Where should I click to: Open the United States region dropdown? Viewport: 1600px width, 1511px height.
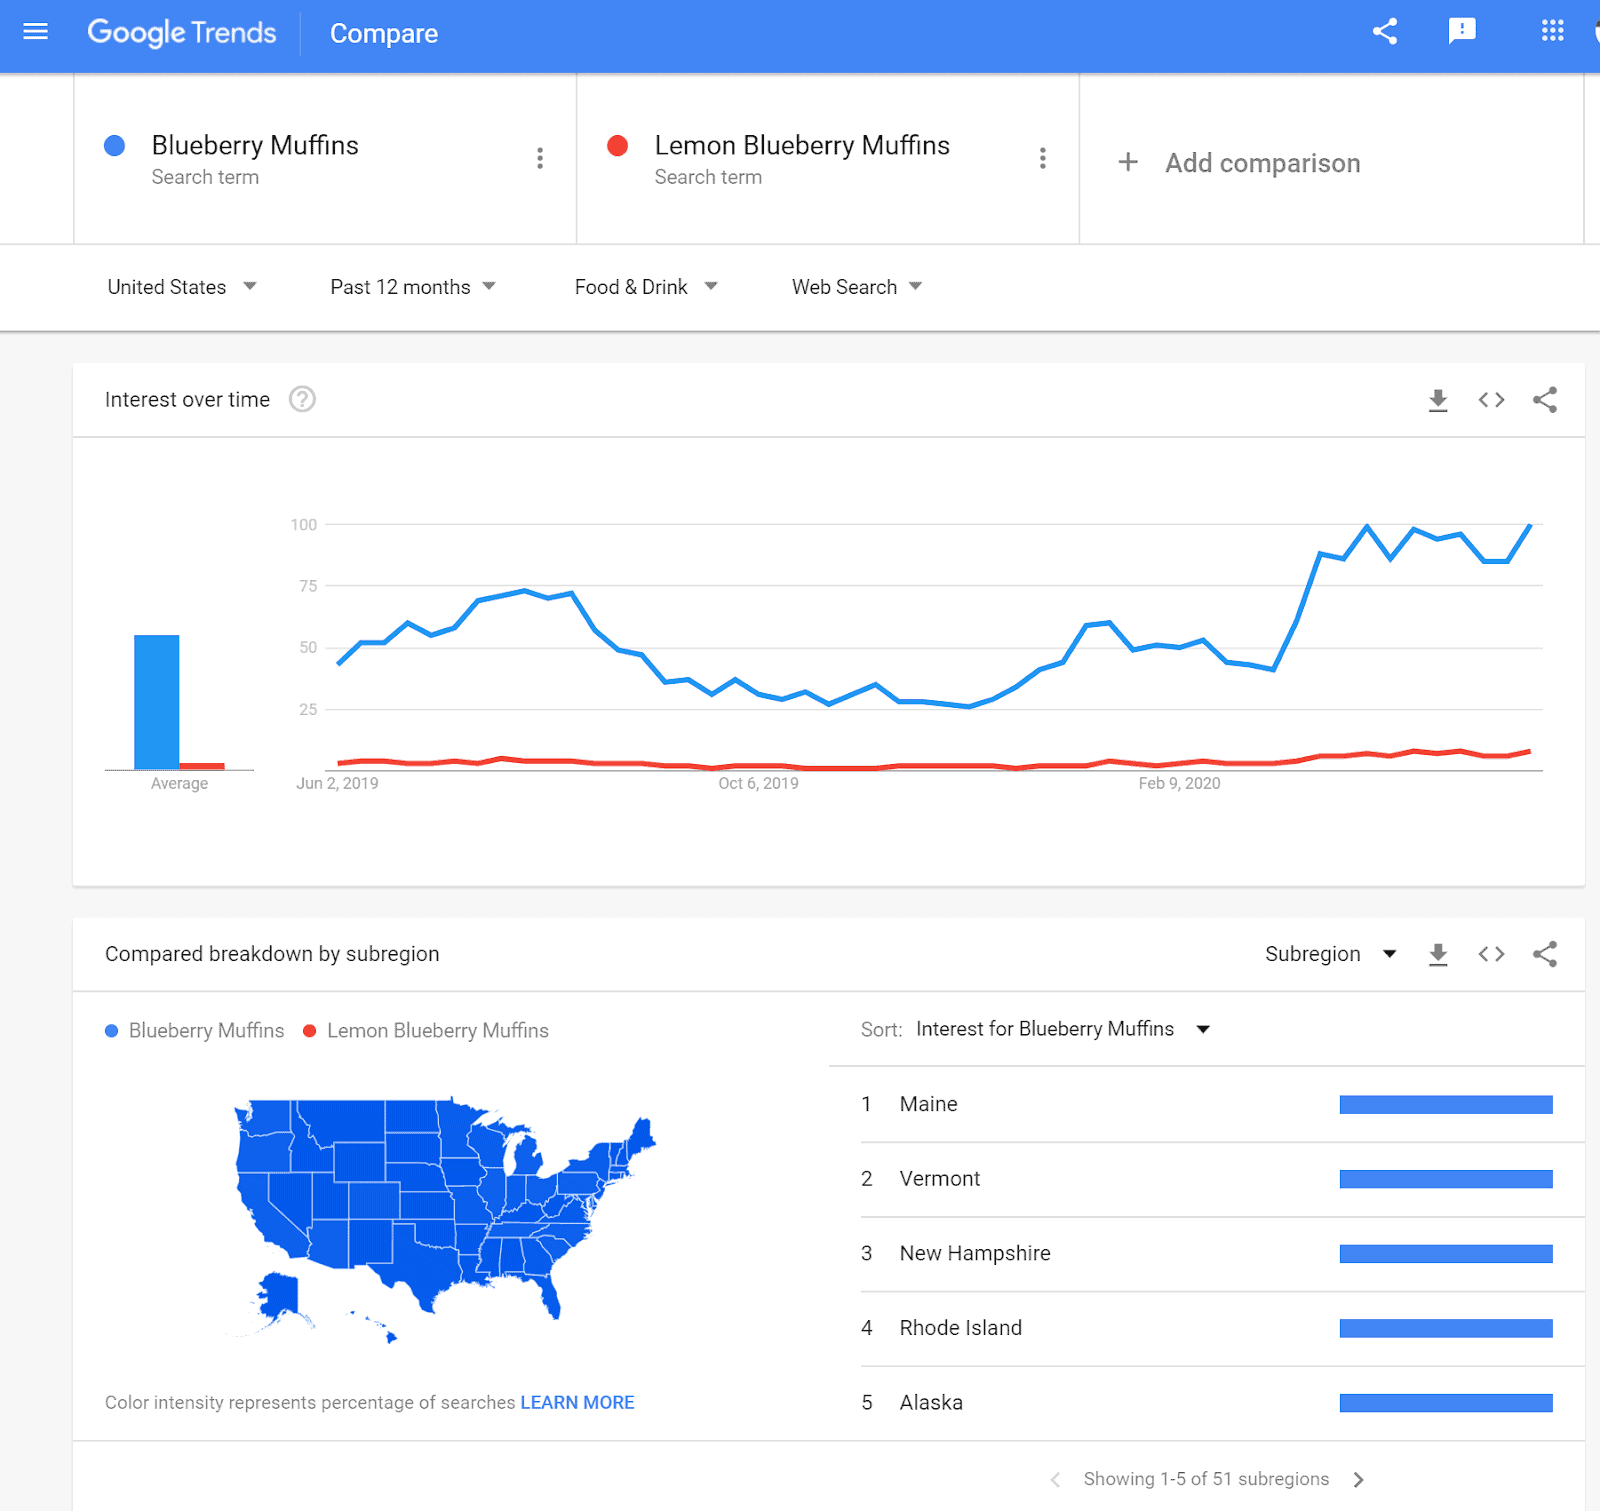click(x=183, y=287)
